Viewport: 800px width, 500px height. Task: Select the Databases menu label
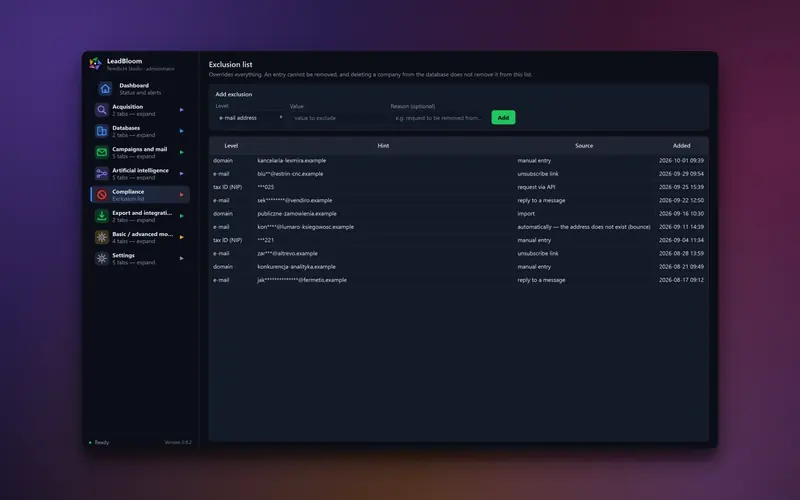coord(126,128)
